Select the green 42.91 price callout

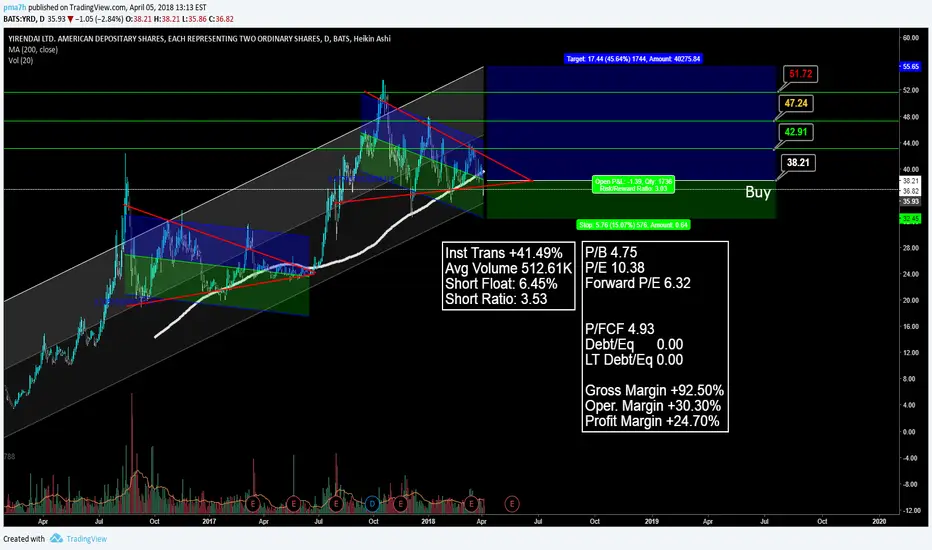pos(796,132)
